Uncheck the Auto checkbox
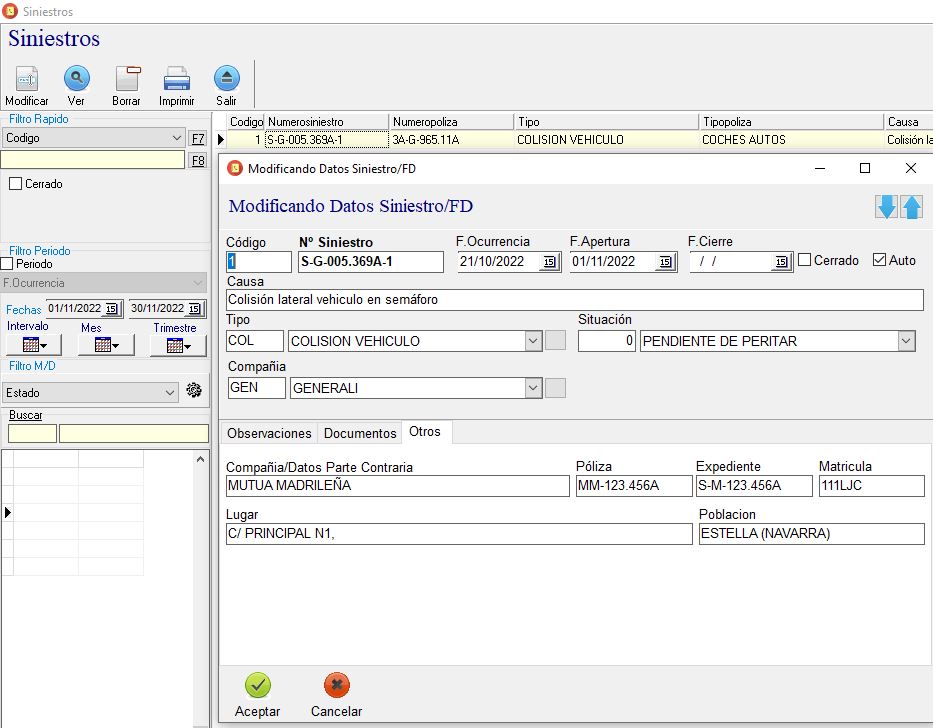This screenshot has height=728, width=933. click(879, 260)
